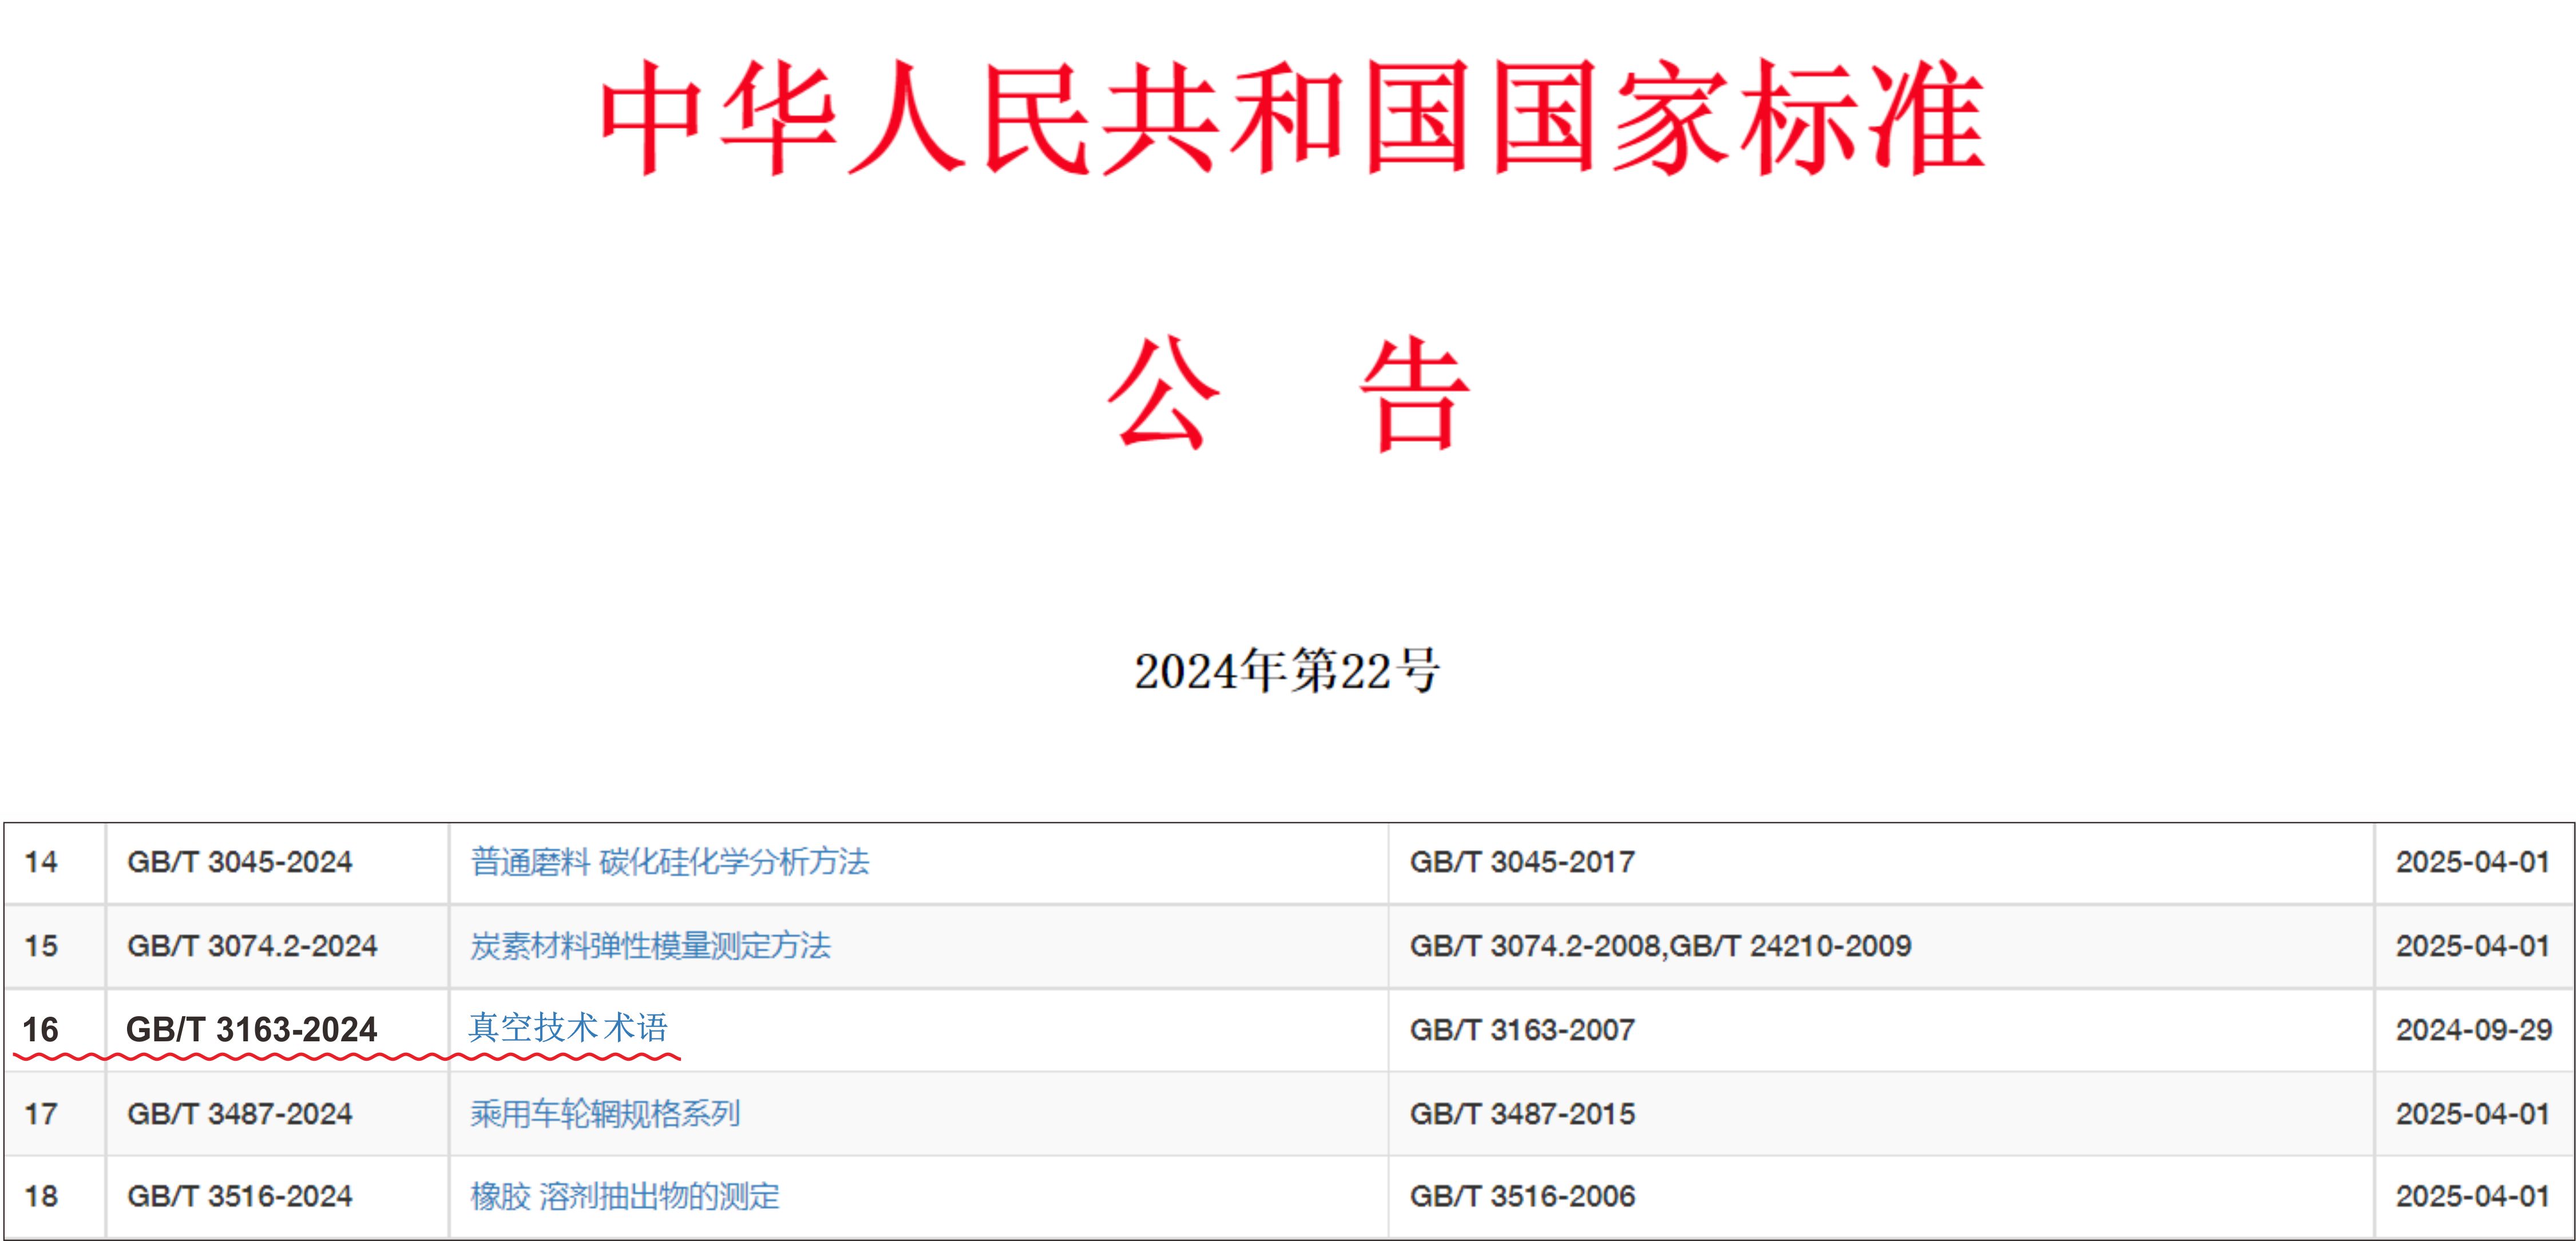Click row number 16
The image size is (2576, 1241).
[x=41, y=1030]
